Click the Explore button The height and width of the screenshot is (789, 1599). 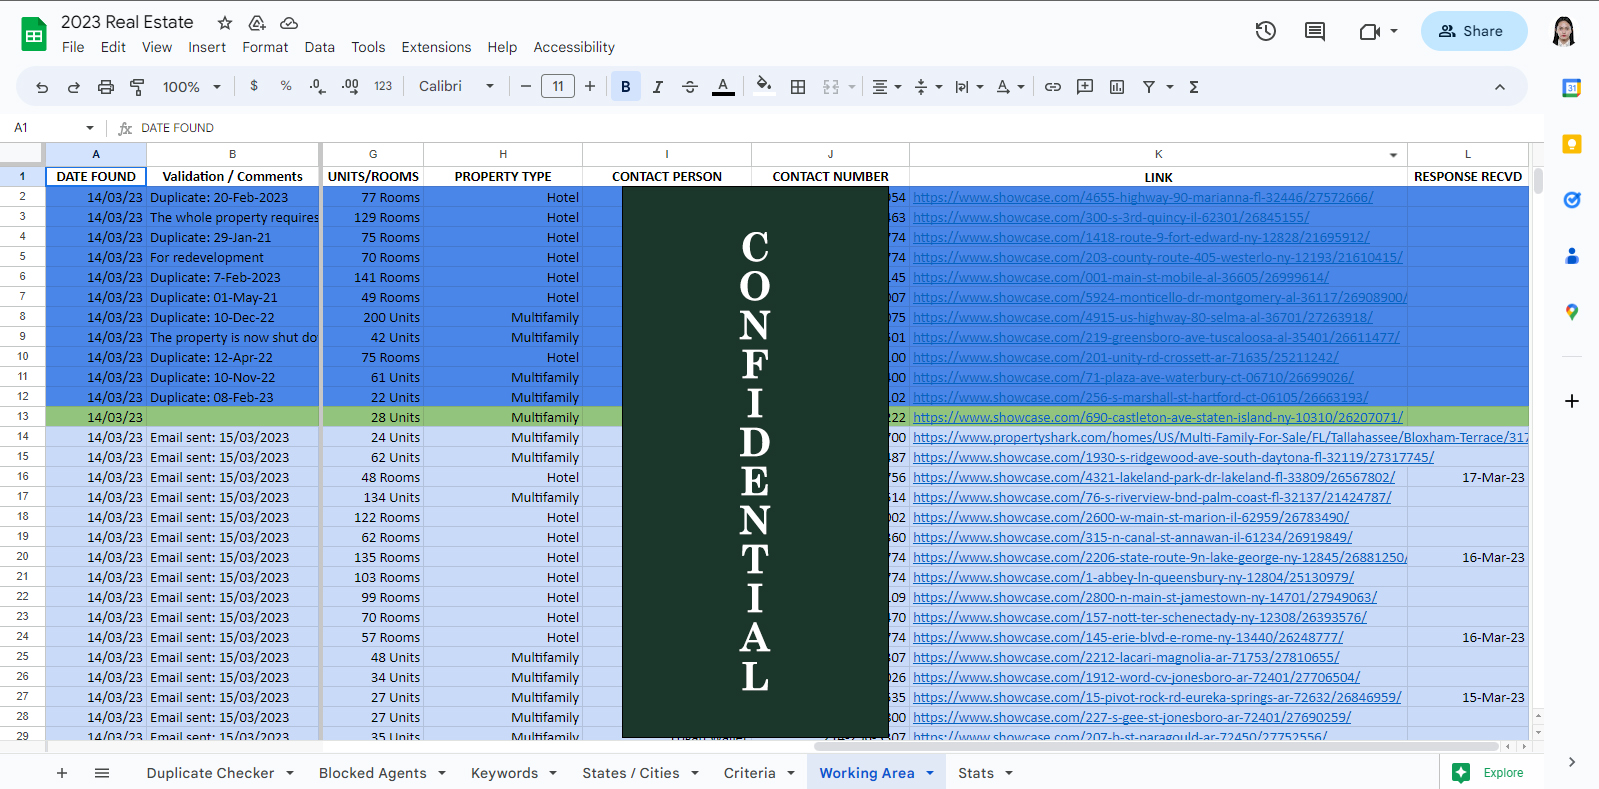(x=1488, y=773)
